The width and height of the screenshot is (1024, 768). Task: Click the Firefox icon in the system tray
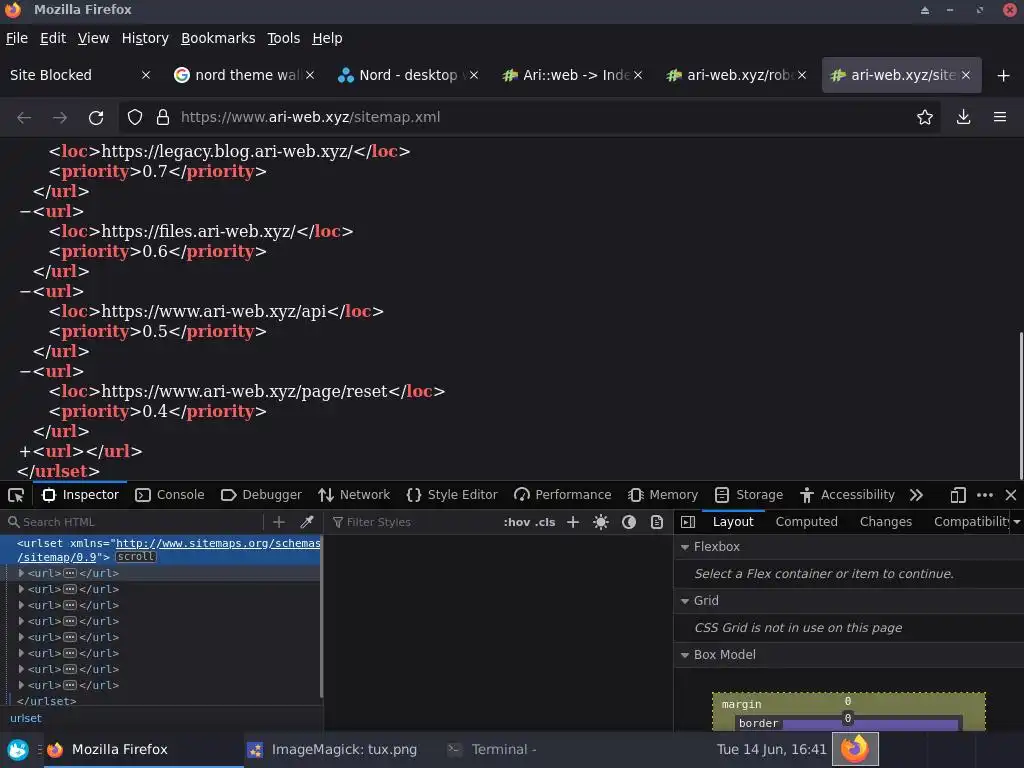pyautogui.click(x=855, y=748)
